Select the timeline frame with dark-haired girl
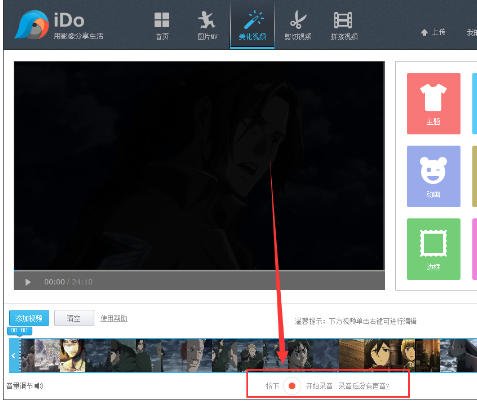The width and height of the screenshot is (477, 407). 378,355
